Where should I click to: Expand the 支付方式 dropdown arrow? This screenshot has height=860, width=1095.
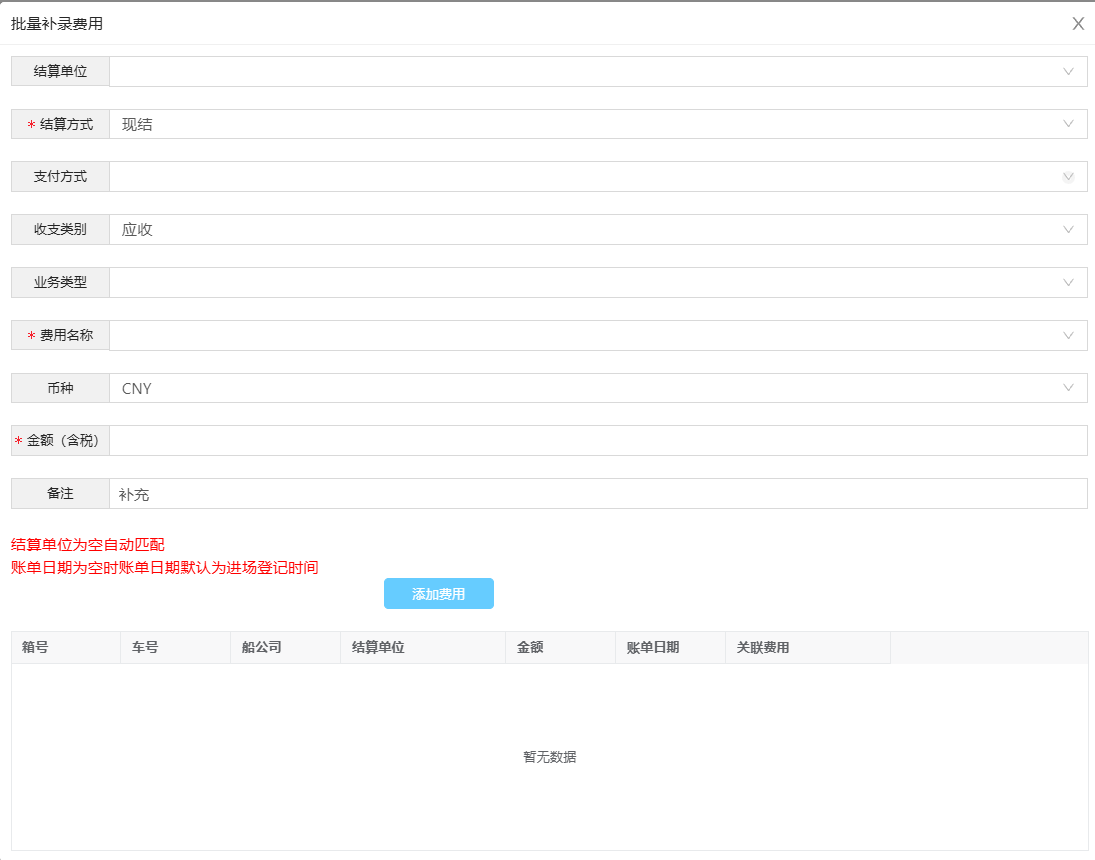1068,177
